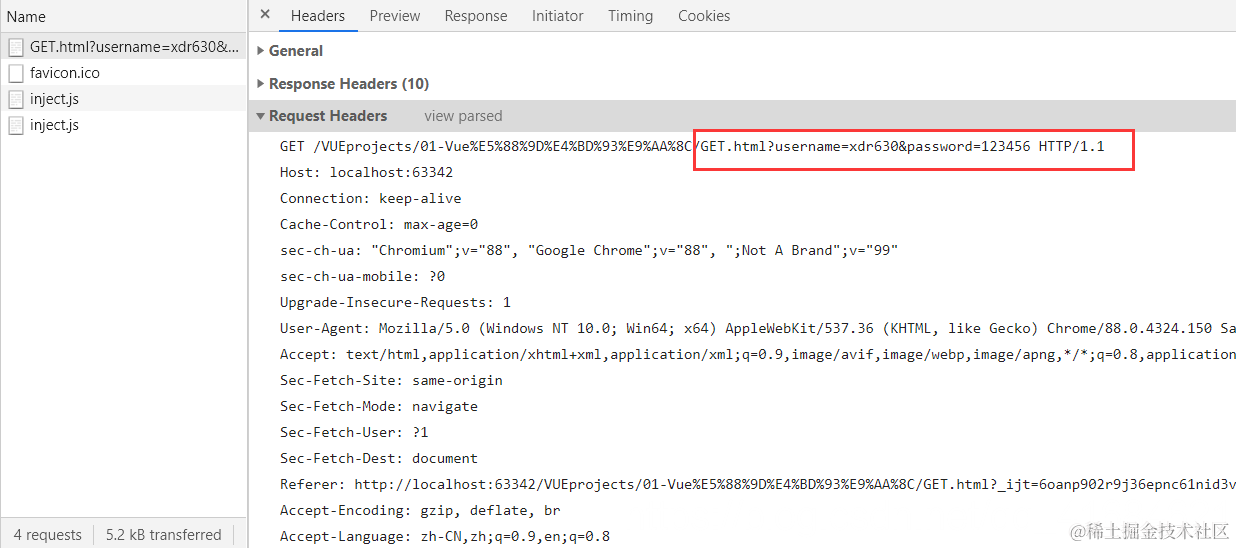Image resolution: width=1236 pixels, height=548 pixels.
Task: Click the User-Agent header line
Action: [758, 328]
